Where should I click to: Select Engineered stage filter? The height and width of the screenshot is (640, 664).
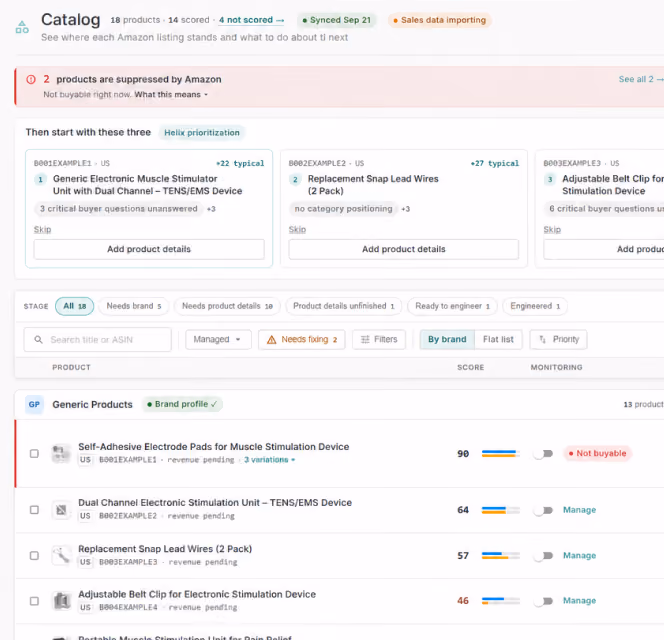pyautogui.click(x=535, y=306)
